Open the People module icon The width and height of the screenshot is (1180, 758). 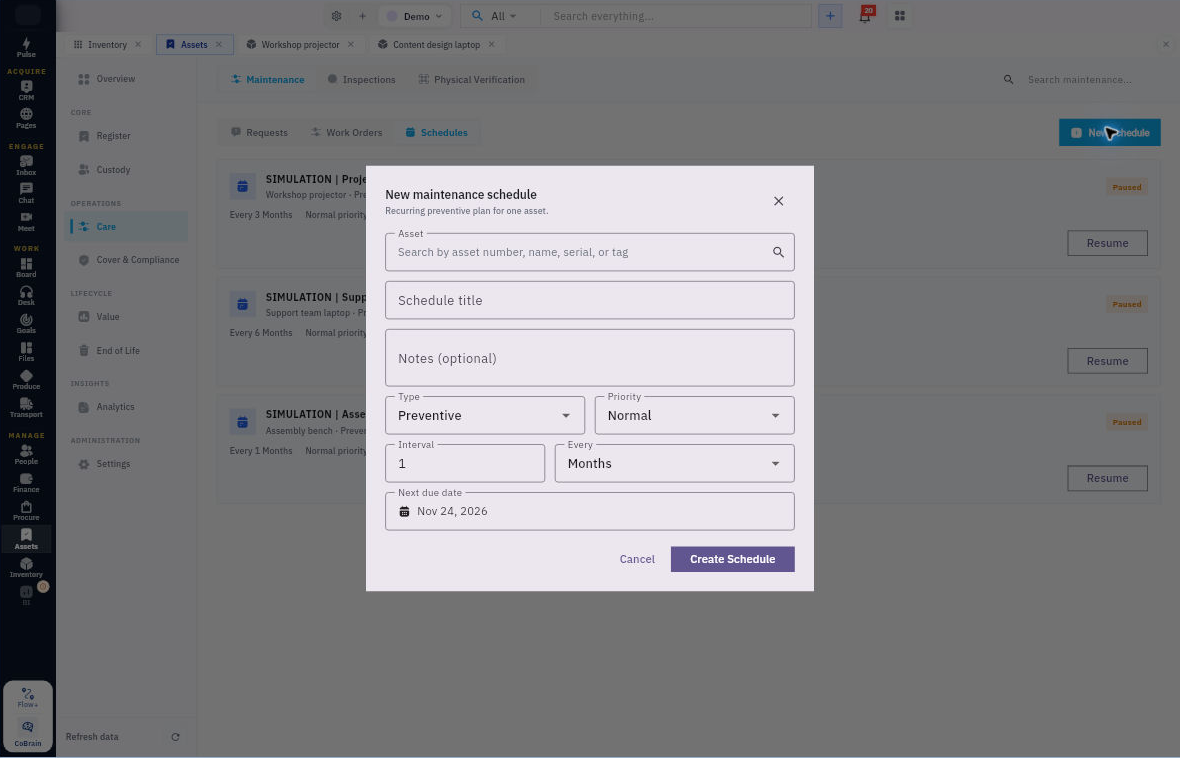click(26, 454)
